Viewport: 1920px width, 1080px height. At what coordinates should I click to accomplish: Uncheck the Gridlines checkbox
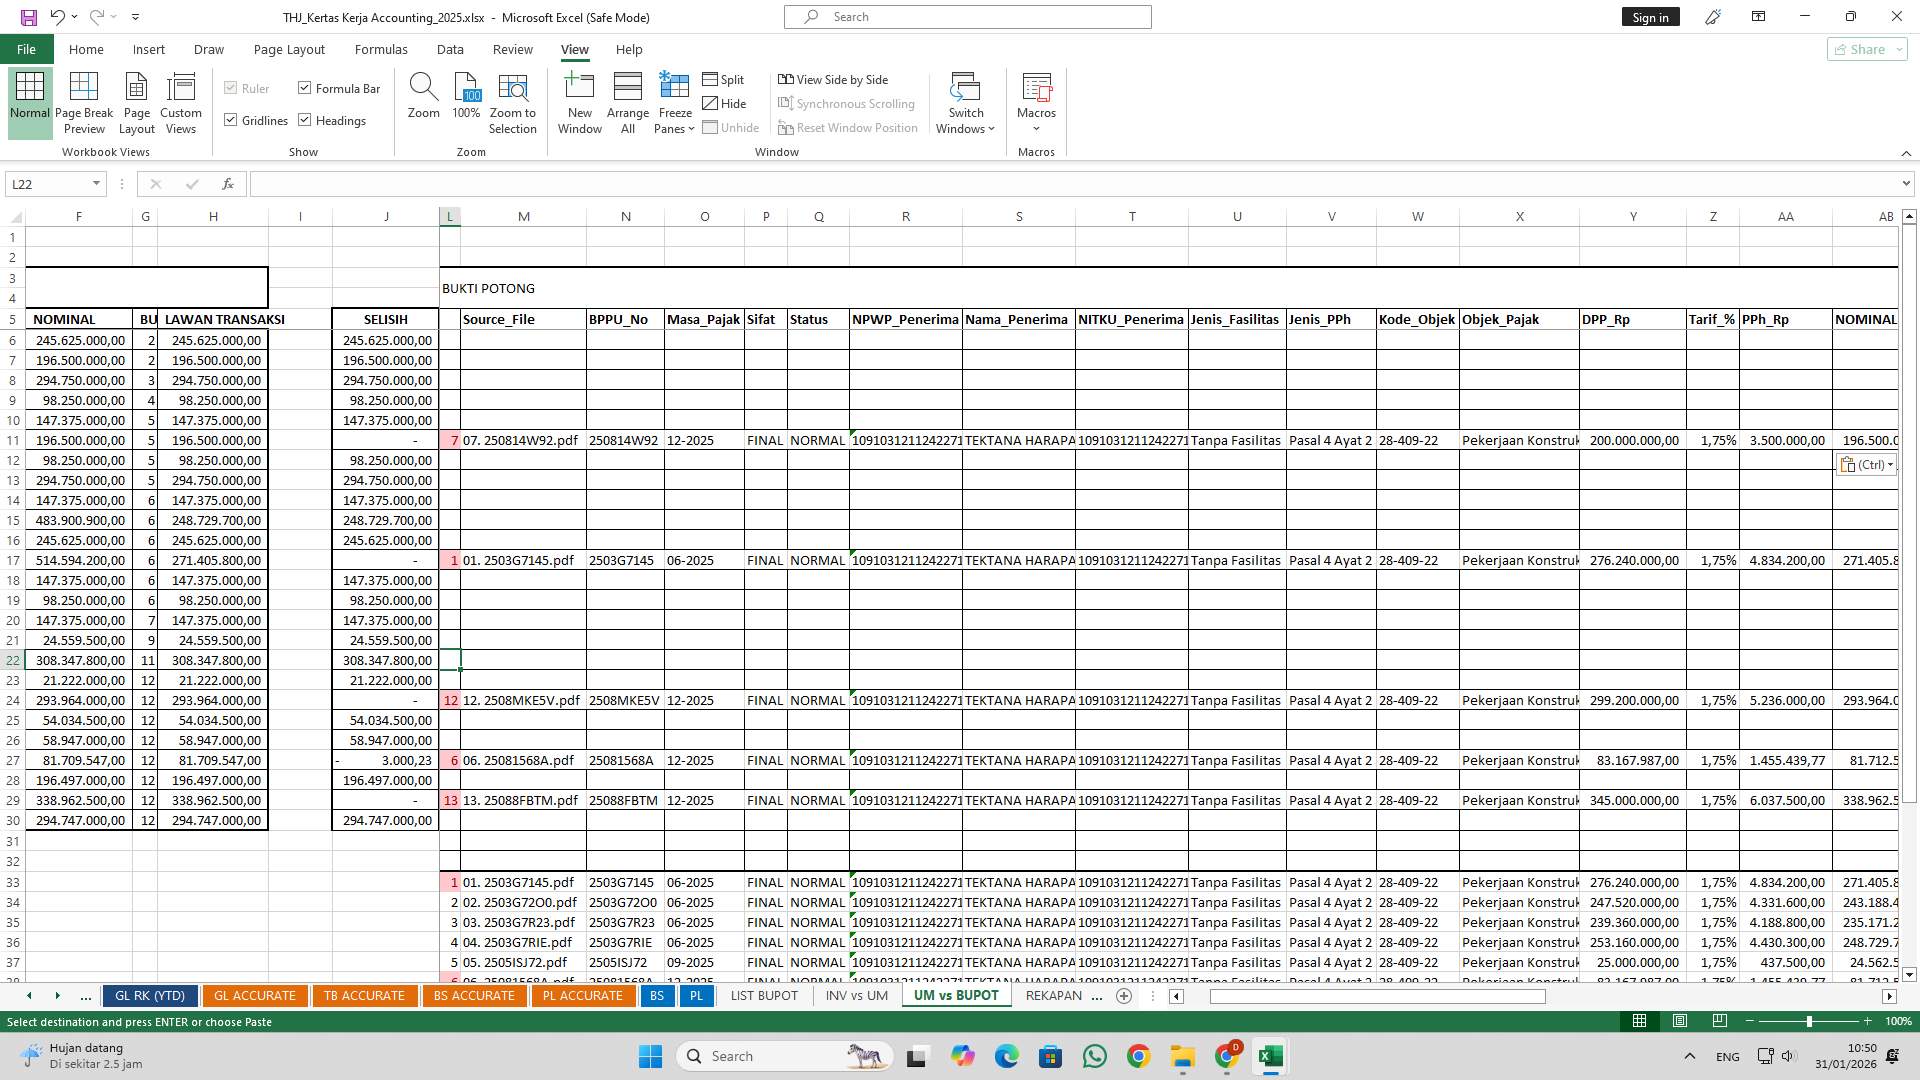231,120
